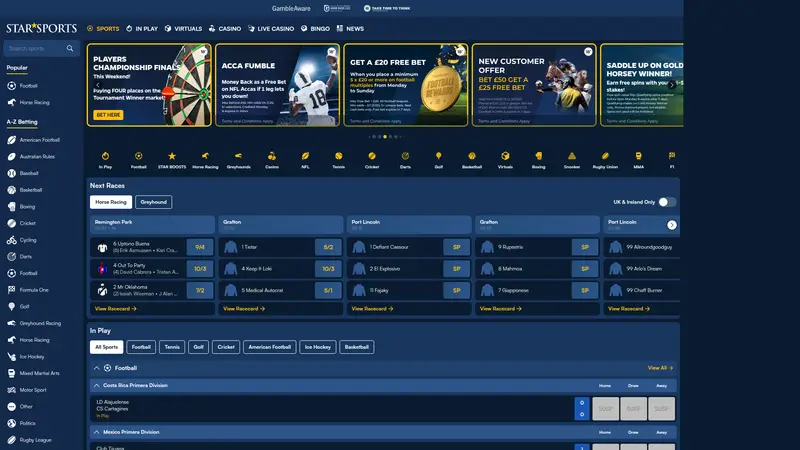Go to the next promo banner
Image resolution: width=800 pixels, height=450 pixels.
click(x=671, y=85)
